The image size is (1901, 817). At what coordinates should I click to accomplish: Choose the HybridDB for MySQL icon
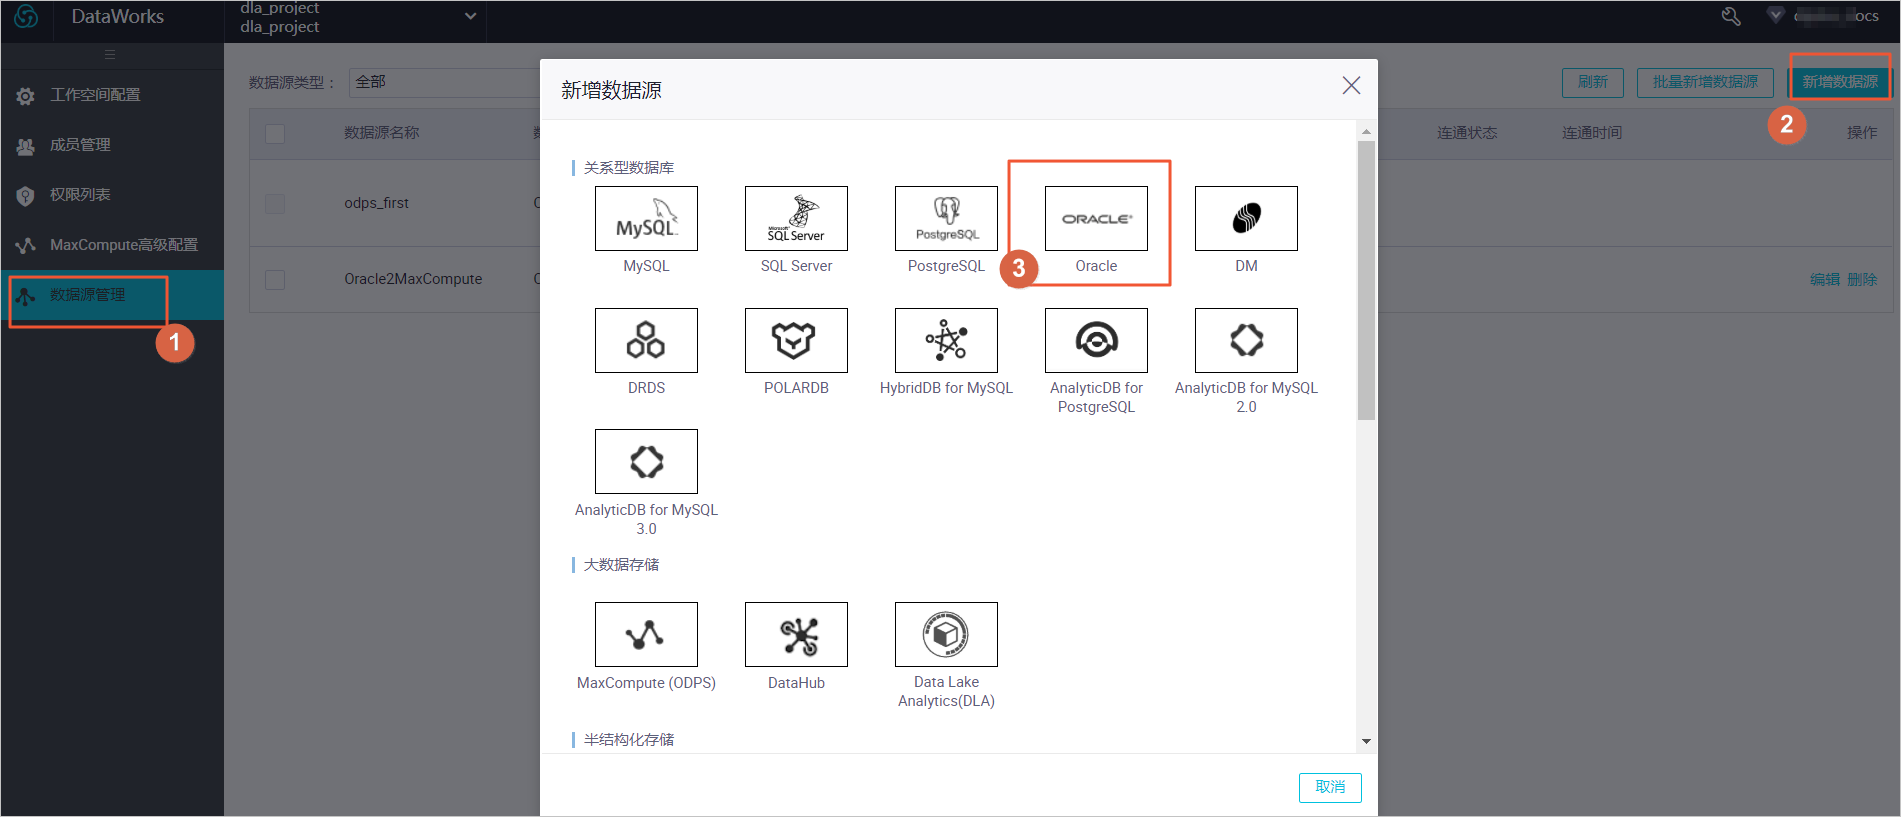pyautogui.click(x=946, y=340)
